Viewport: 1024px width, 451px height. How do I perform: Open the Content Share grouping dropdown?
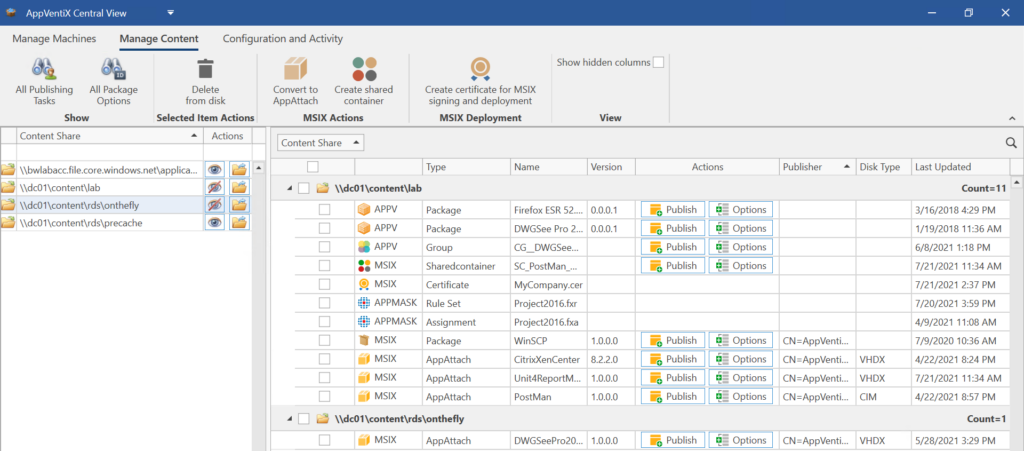(320, 143)
